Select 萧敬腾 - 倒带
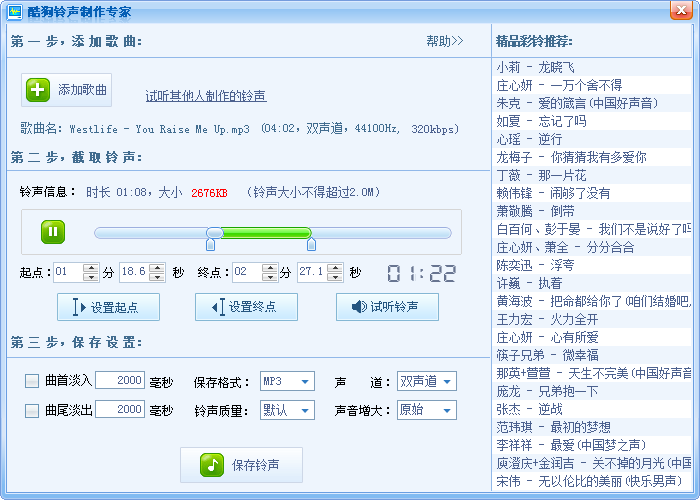Image resolution: width=700 pixels, height=500 pixels. point(592,211)
